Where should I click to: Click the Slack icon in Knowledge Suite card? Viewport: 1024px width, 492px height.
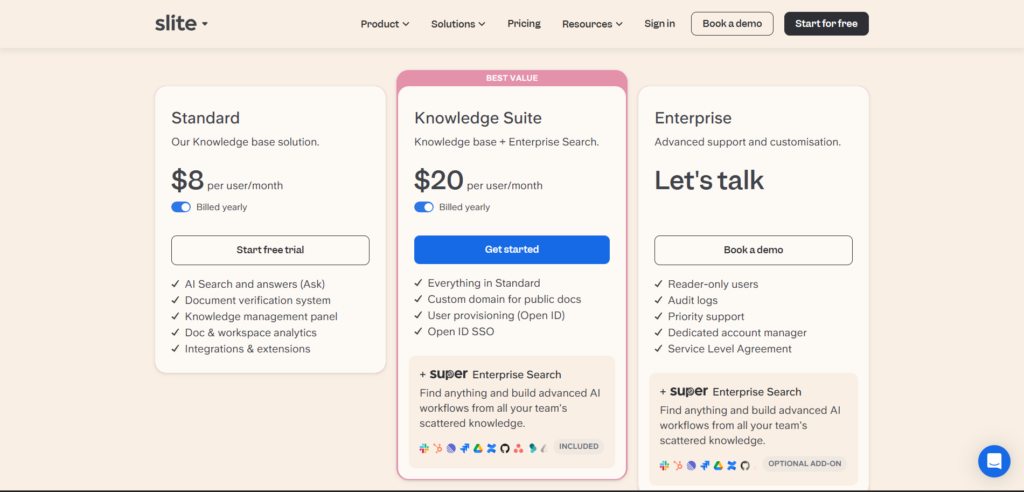424,448
